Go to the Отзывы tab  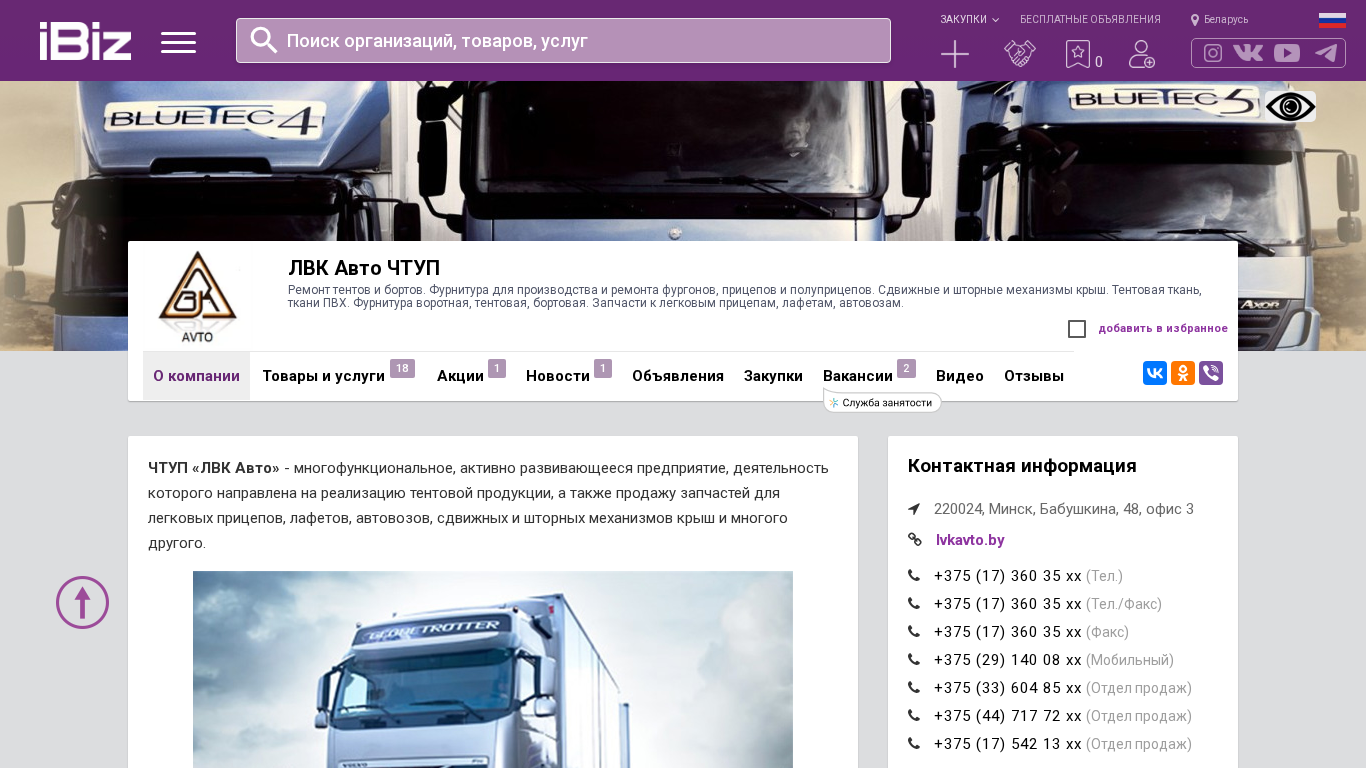(x=1034, y=376)
